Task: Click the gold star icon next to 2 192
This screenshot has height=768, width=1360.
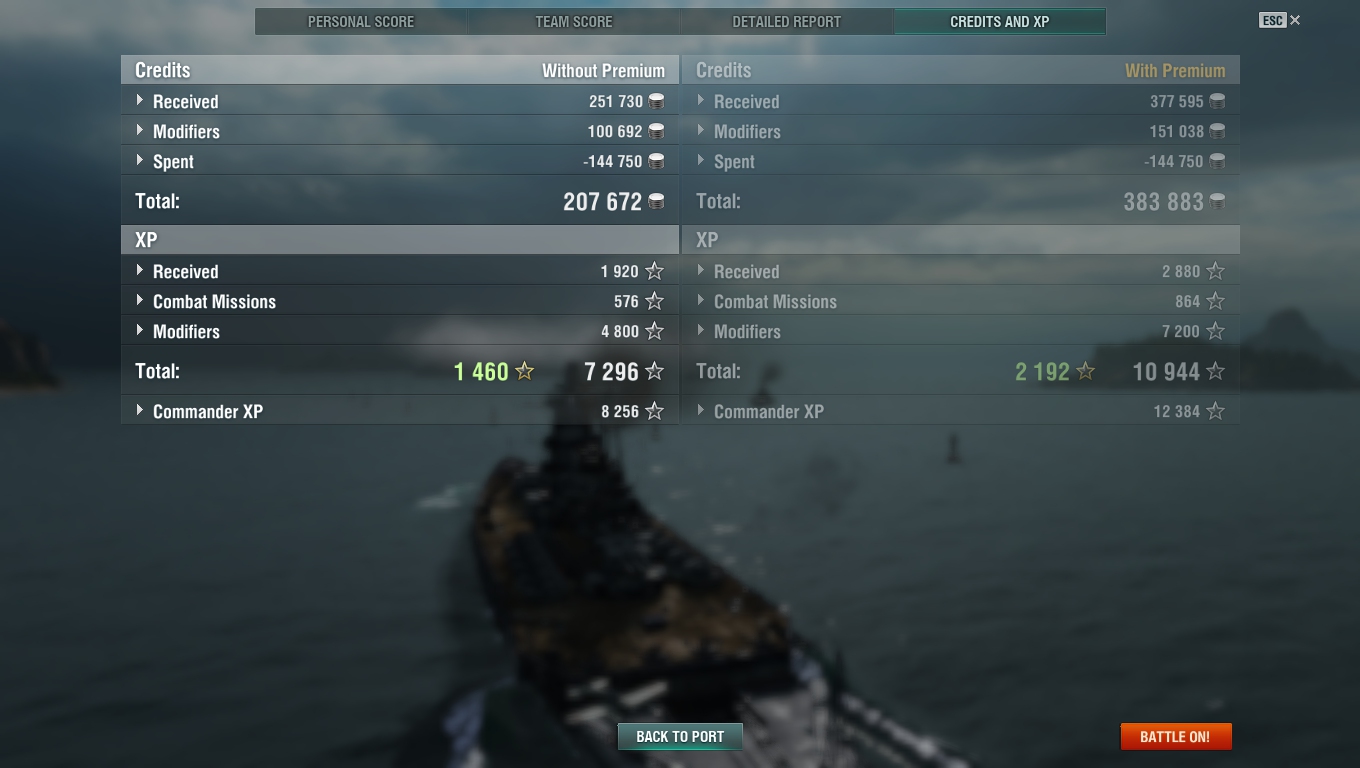Action: pyautogui.click(x=1085, y=371)
